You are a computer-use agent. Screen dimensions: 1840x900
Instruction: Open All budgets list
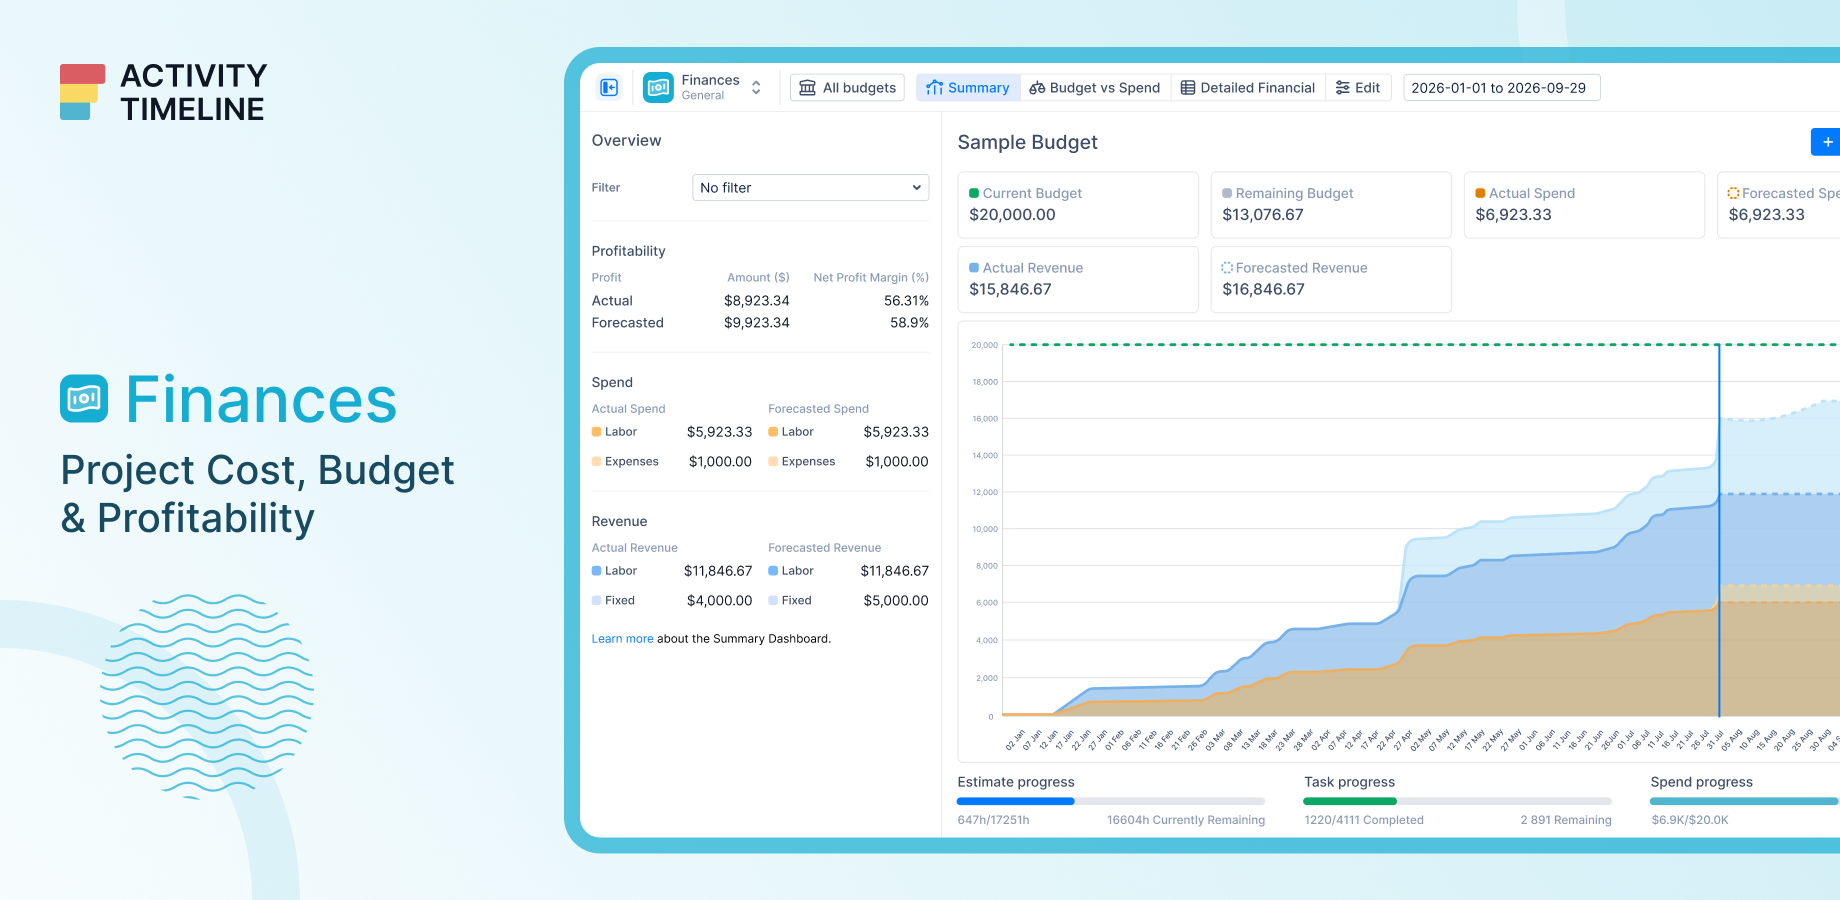coord(847,88)
